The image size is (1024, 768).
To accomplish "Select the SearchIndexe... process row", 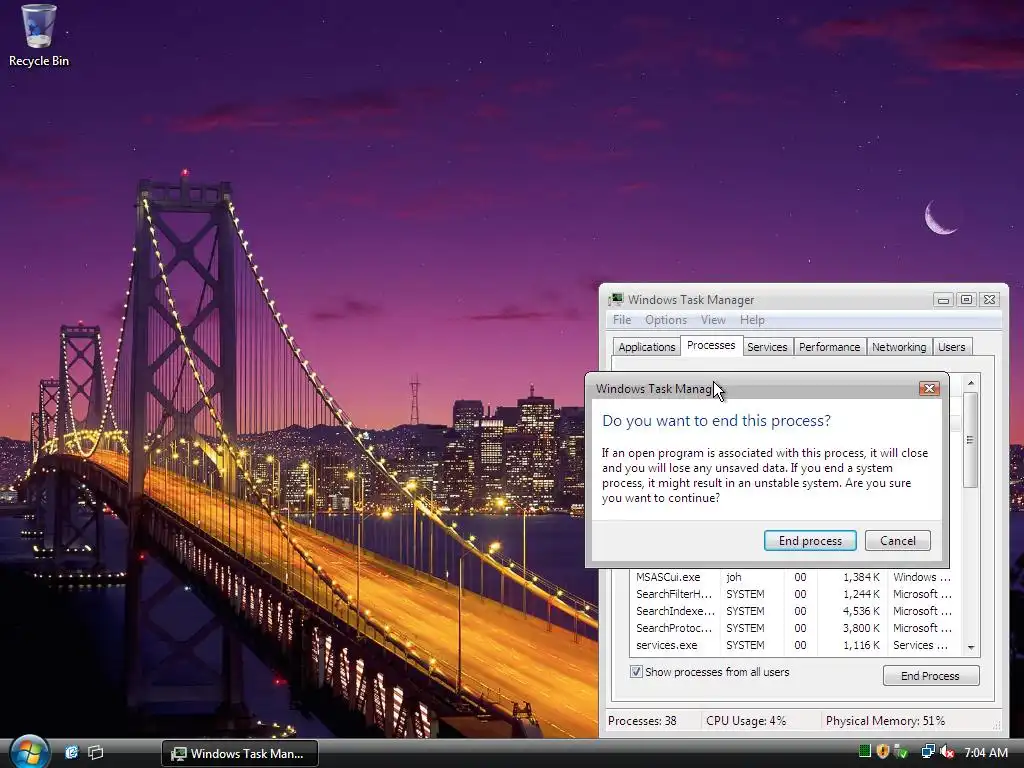I will [x=793, y=611].
